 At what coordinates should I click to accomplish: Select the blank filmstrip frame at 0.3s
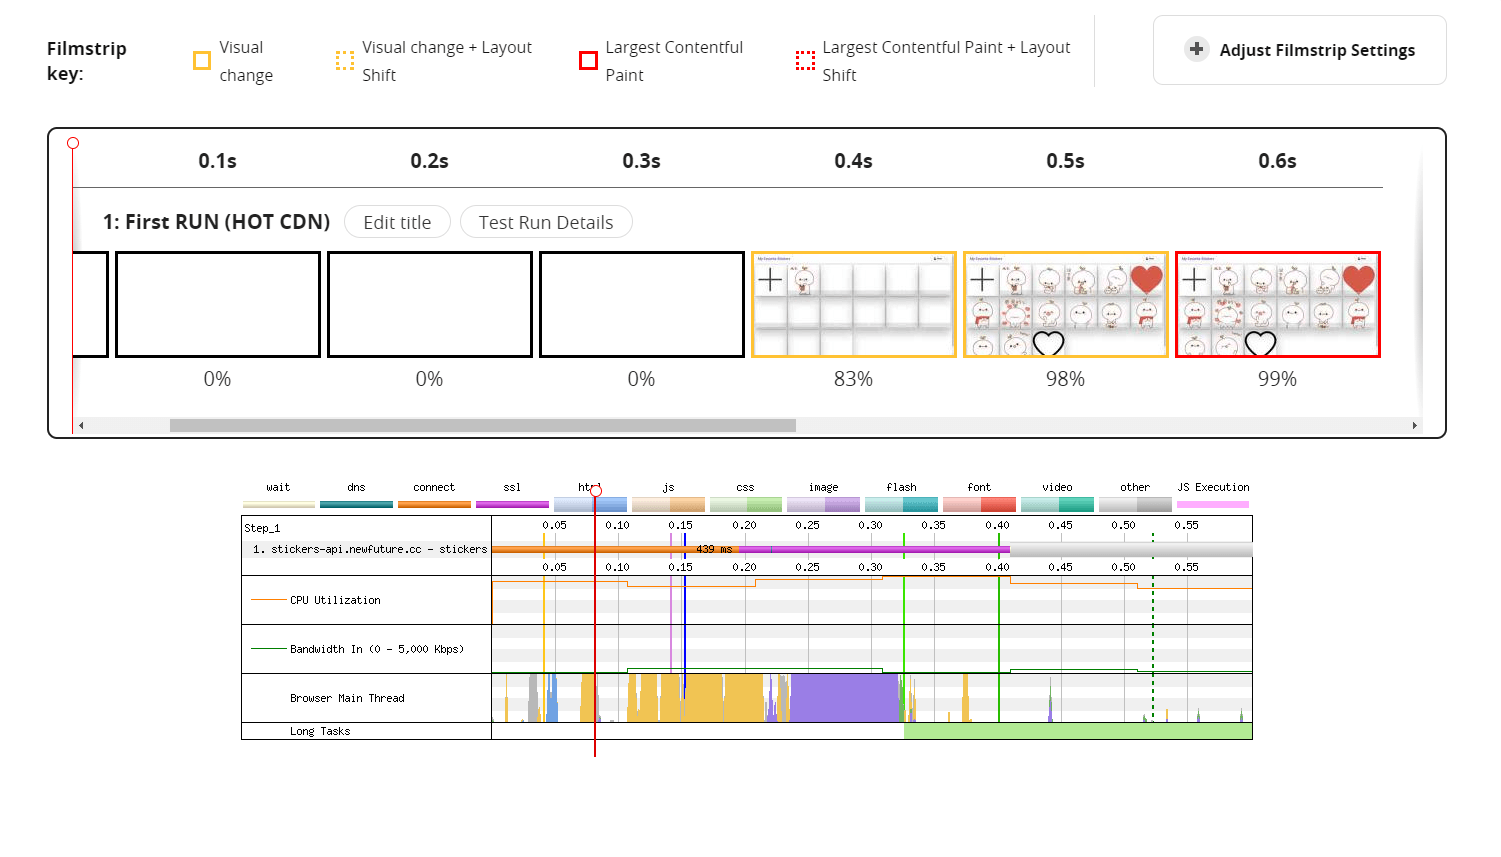click(x=642, y=304)
